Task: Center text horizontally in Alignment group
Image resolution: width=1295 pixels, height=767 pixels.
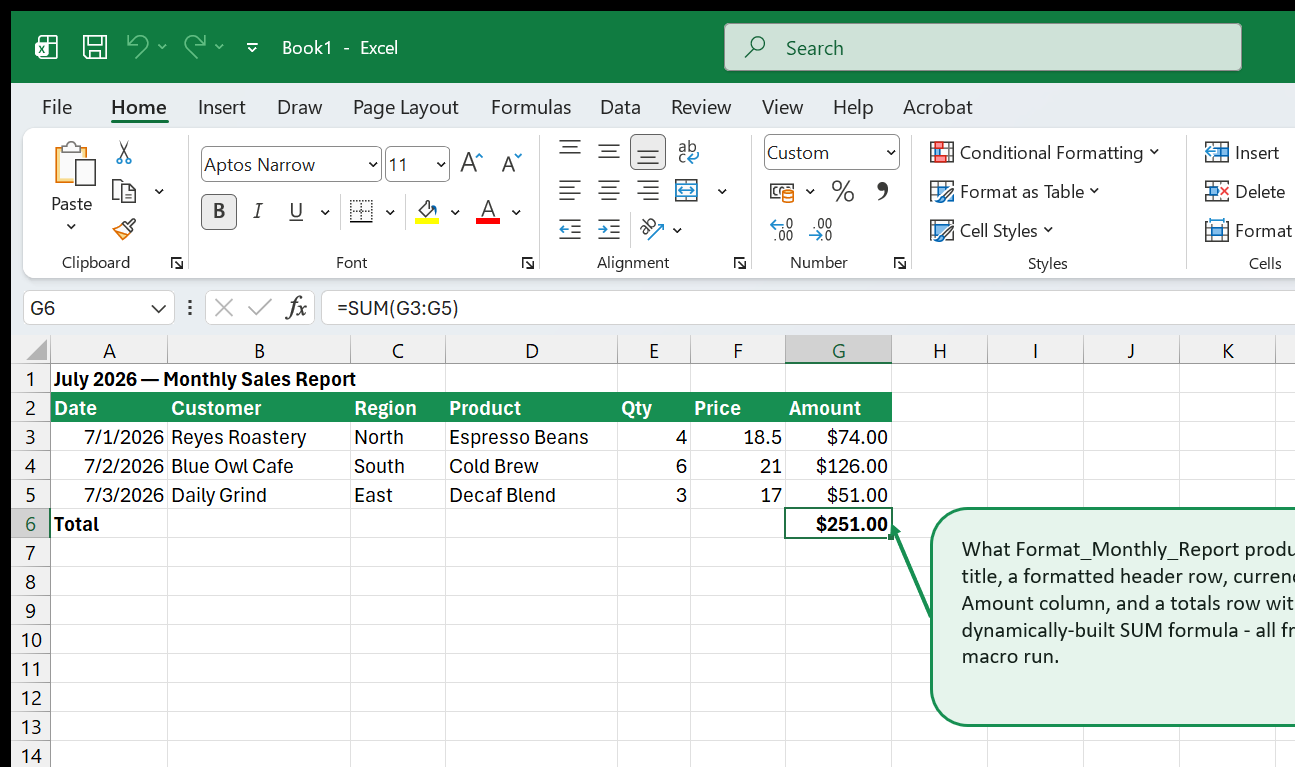Action: click(x=609, y=190)
